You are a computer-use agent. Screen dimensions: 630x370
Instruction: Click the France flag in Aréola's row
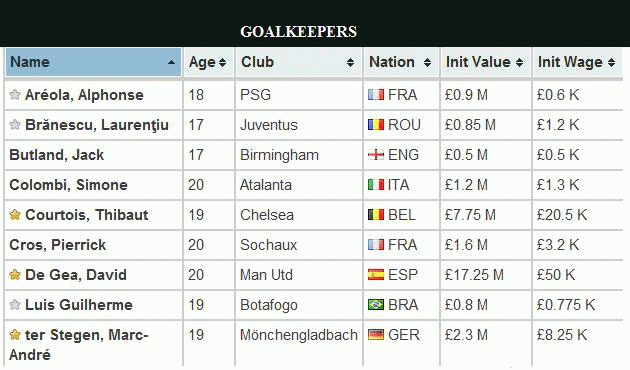click(376, 95)
